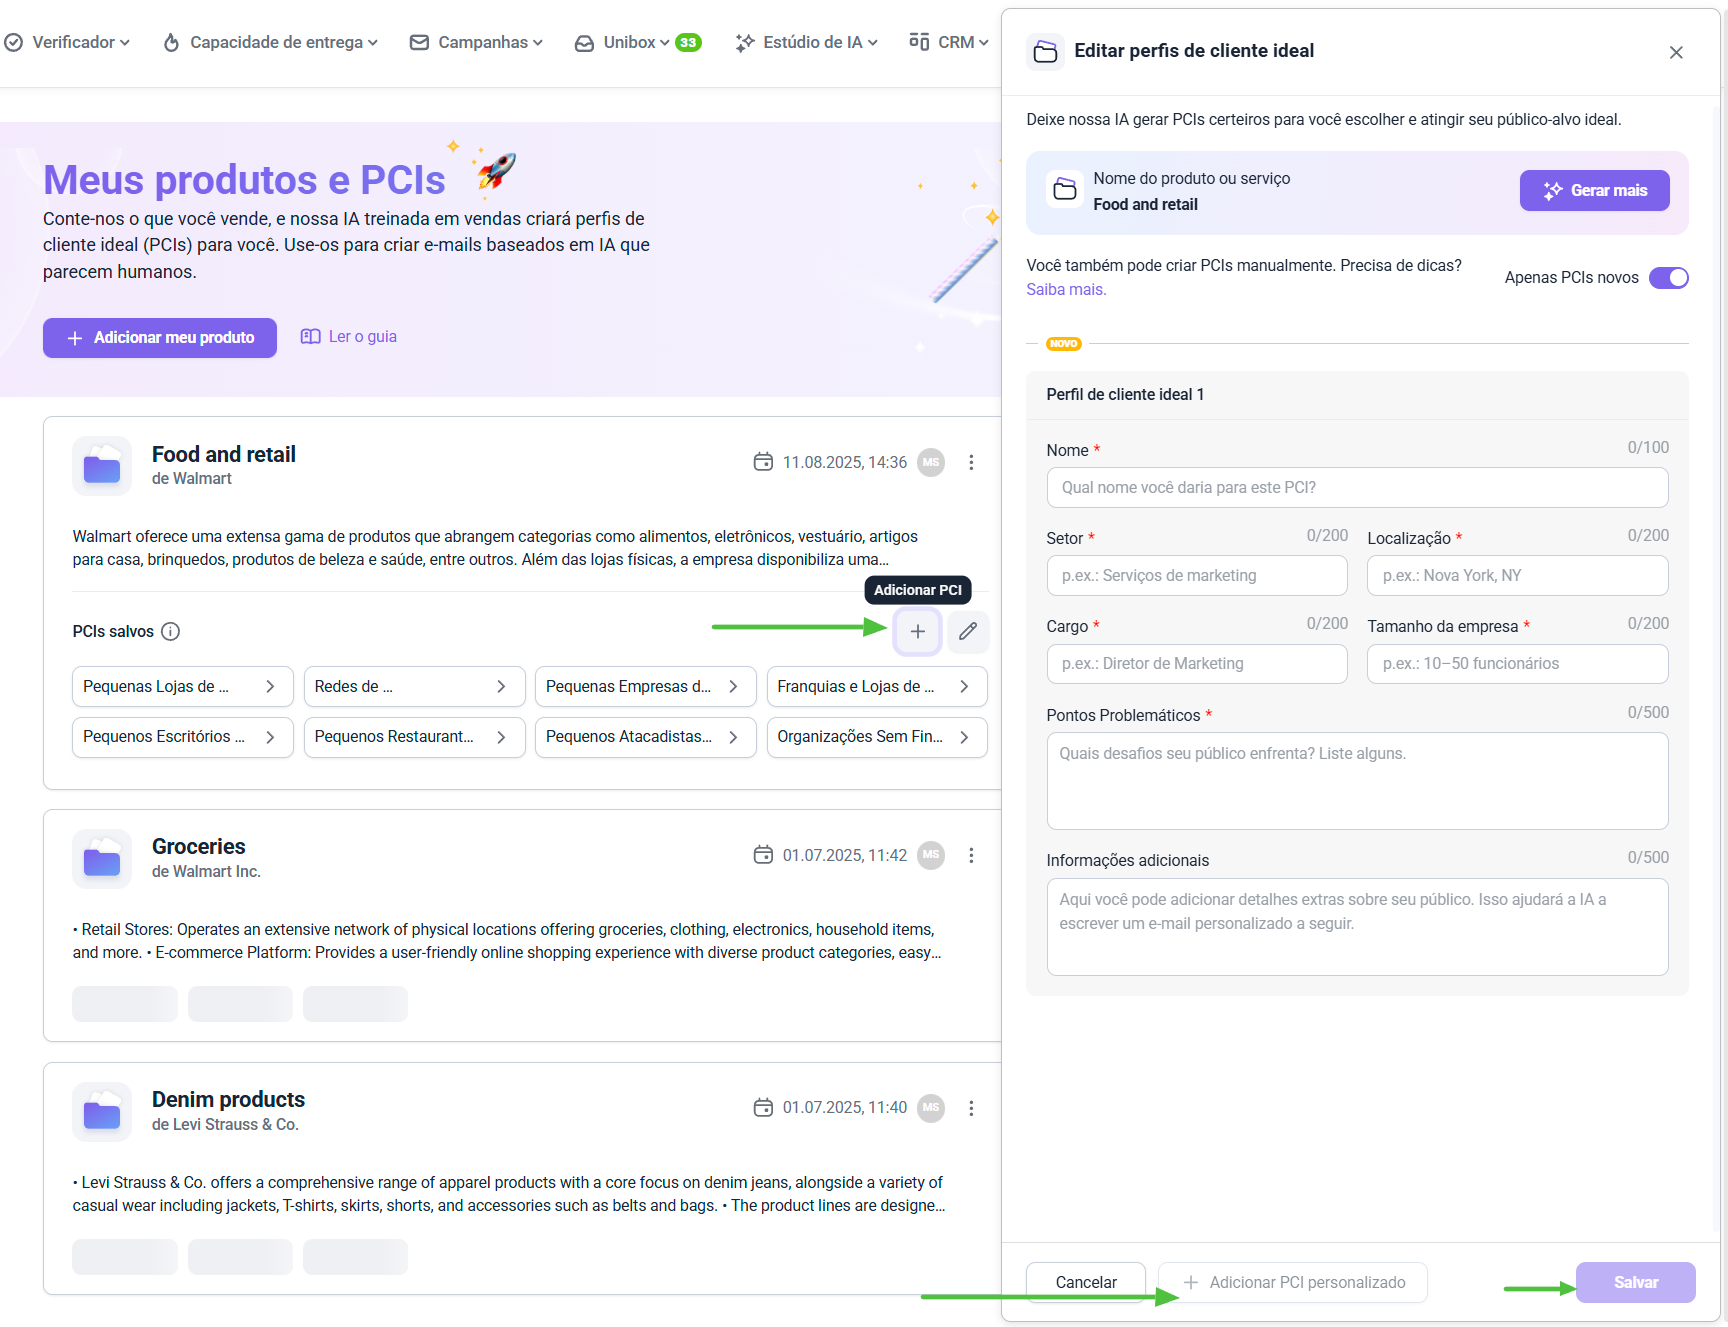1728x1327 pixels.
Task: Expand the Pequenas Lojas de PCI chip
Action: pyautogui.click(x=183, y=686)
